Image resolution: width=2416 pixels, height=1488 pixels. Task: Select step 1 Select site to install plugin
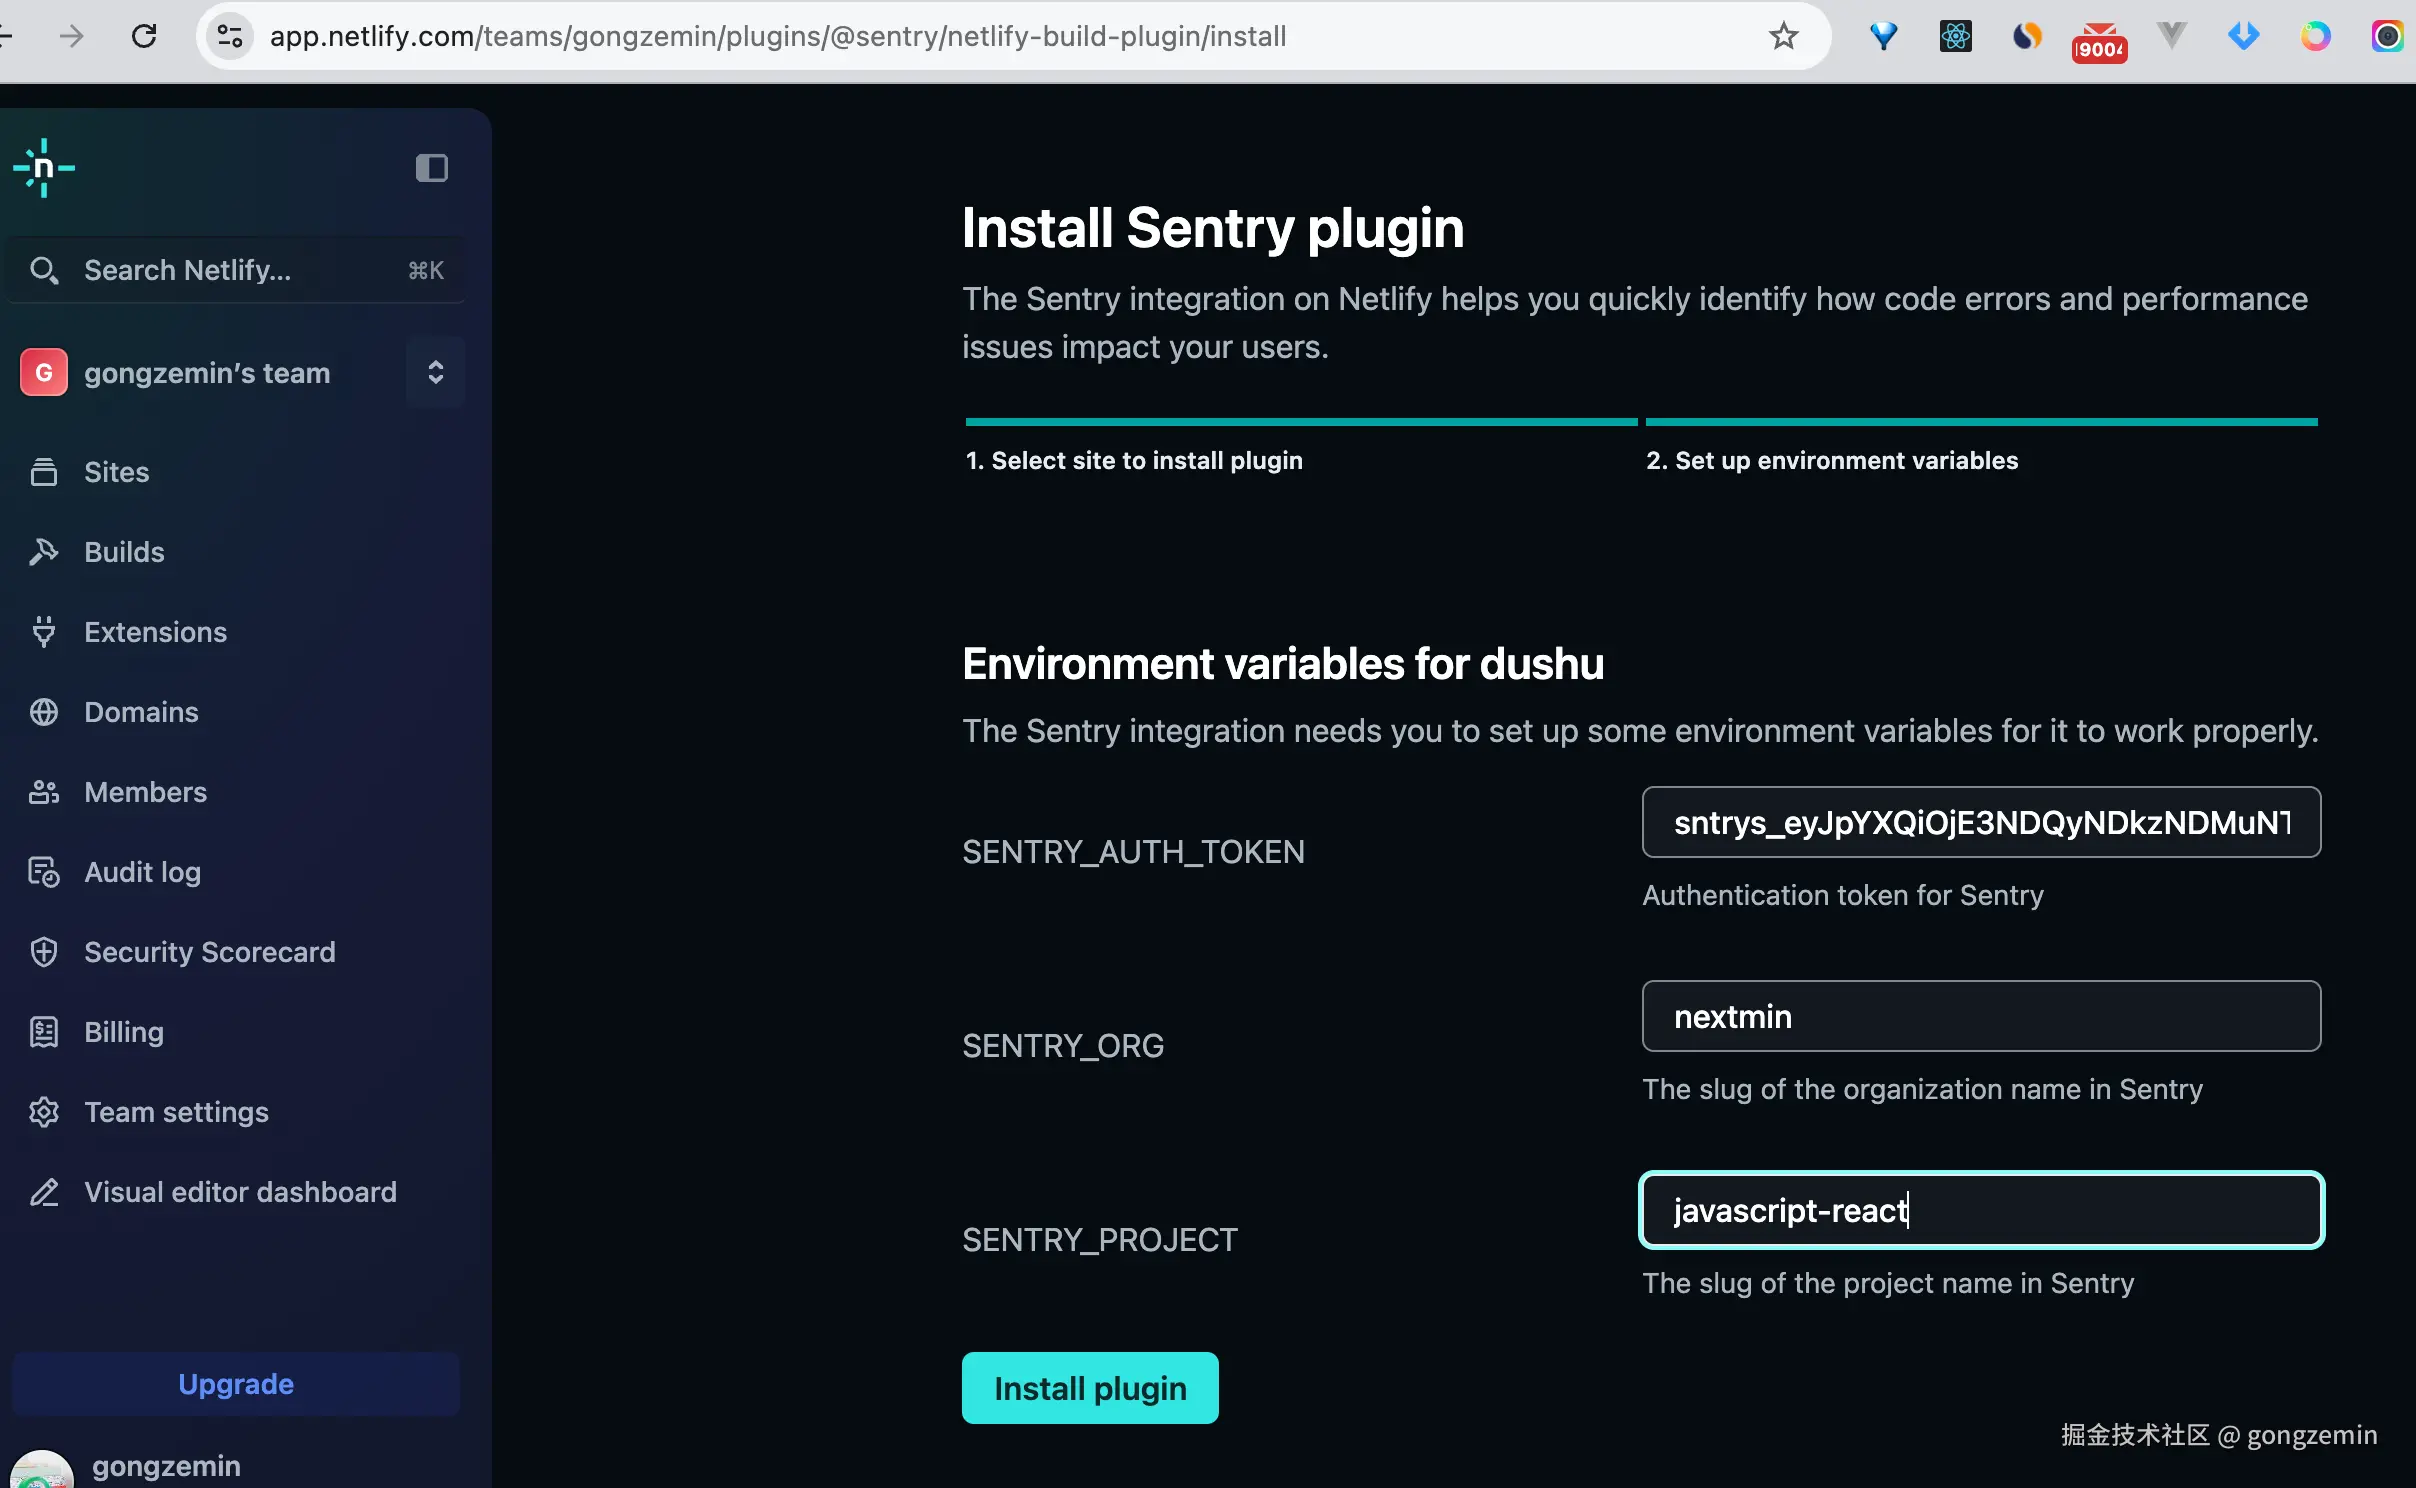[1134, 460]
